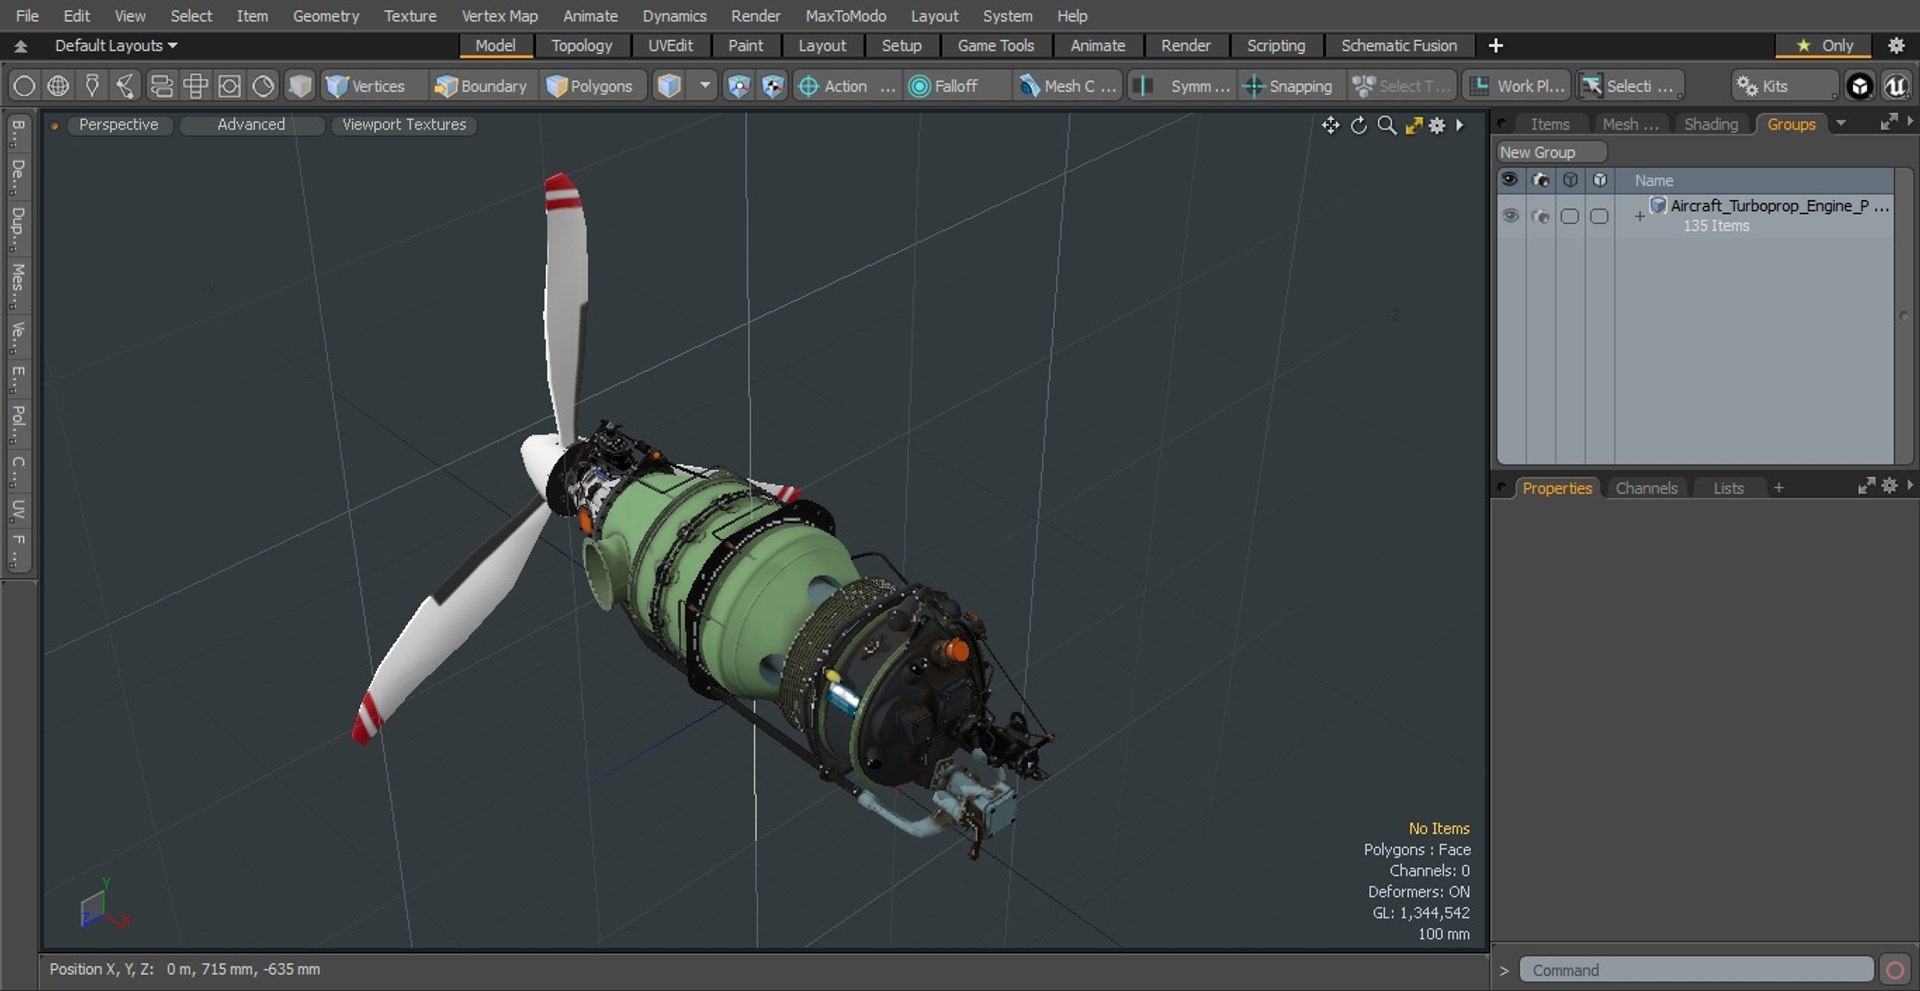Open the Geometry menu
Screen dimensions: 1920x991
pyautogui.click(x=325, y=16)
